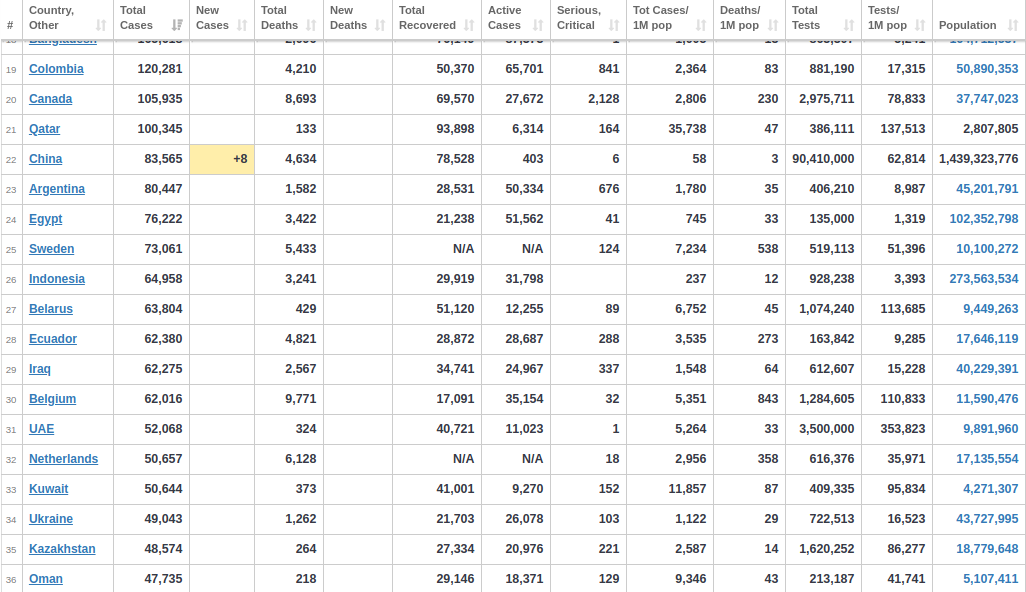Image resolution: width=1026 pixels, height=592 pixels.
Task: Click China's population value 1,439,323,776
Action: tap(978, 159)
